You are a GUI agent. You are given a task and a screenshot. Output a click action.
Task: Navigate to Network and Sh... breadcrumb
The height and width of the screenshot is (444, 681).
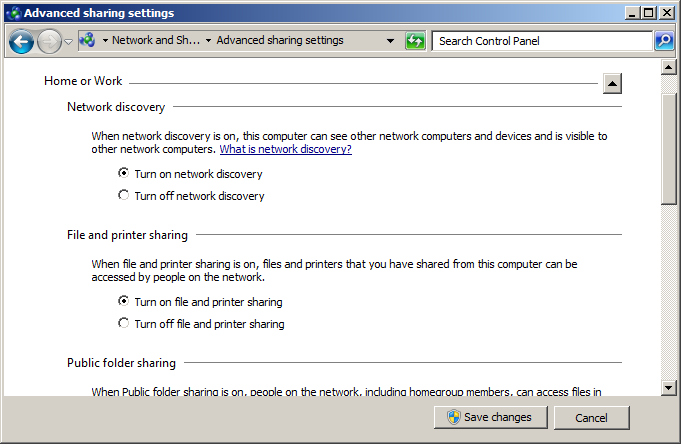[156, 40]
